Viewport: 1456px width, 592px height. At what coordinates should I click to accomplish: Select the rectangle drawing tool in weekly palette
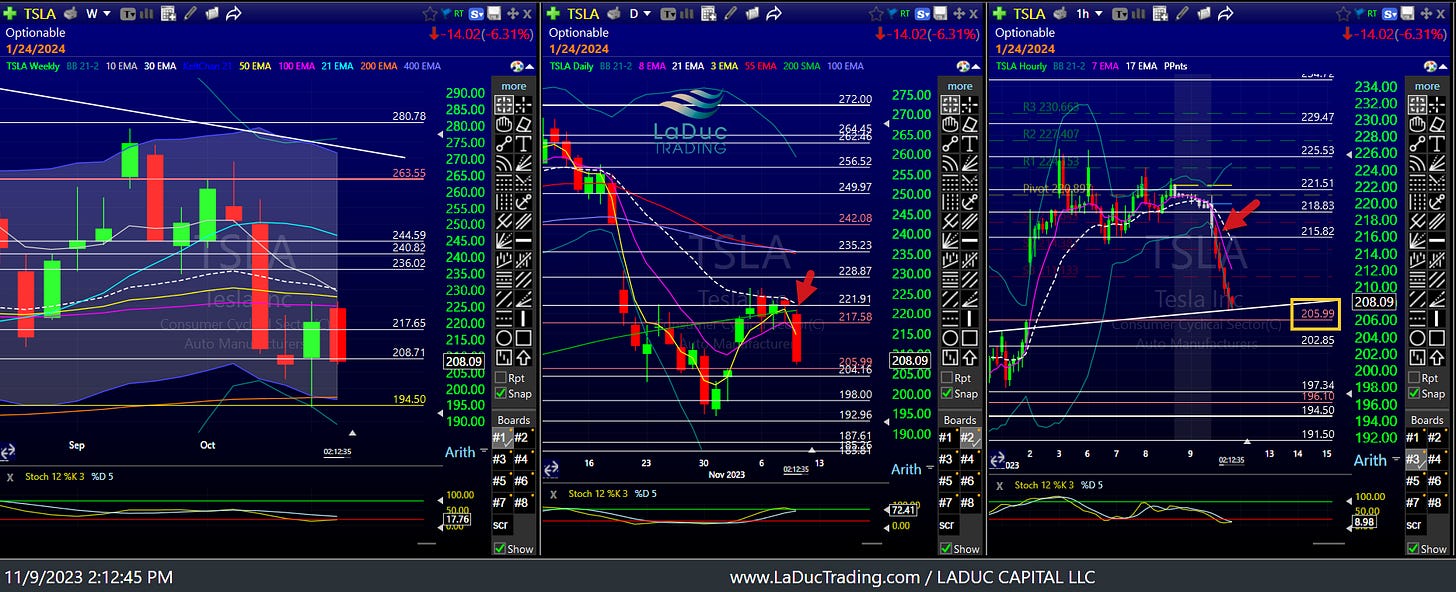tap(523, 338)
